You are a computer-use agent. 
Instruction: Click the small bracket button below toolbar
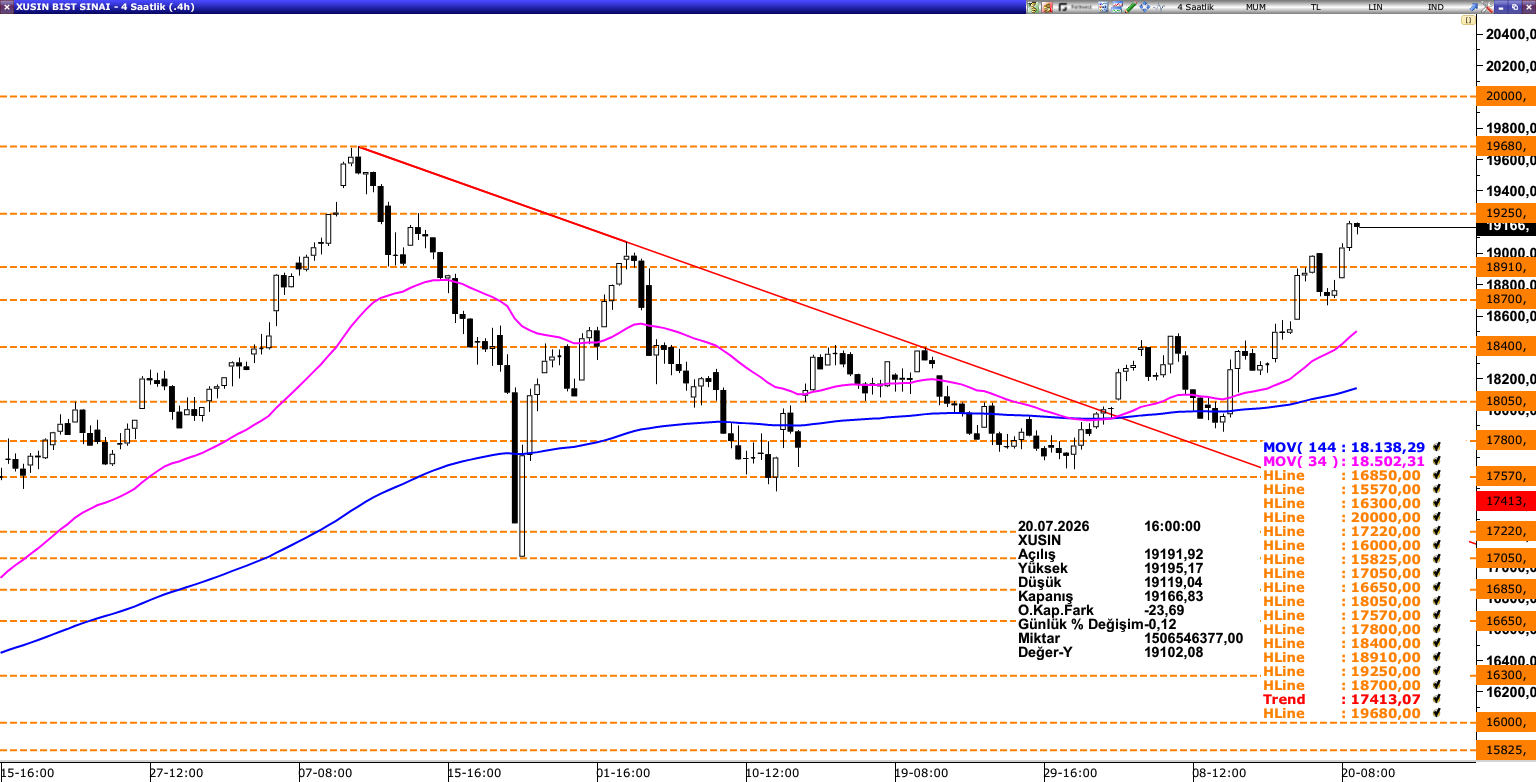click(x=1468, y=20)
